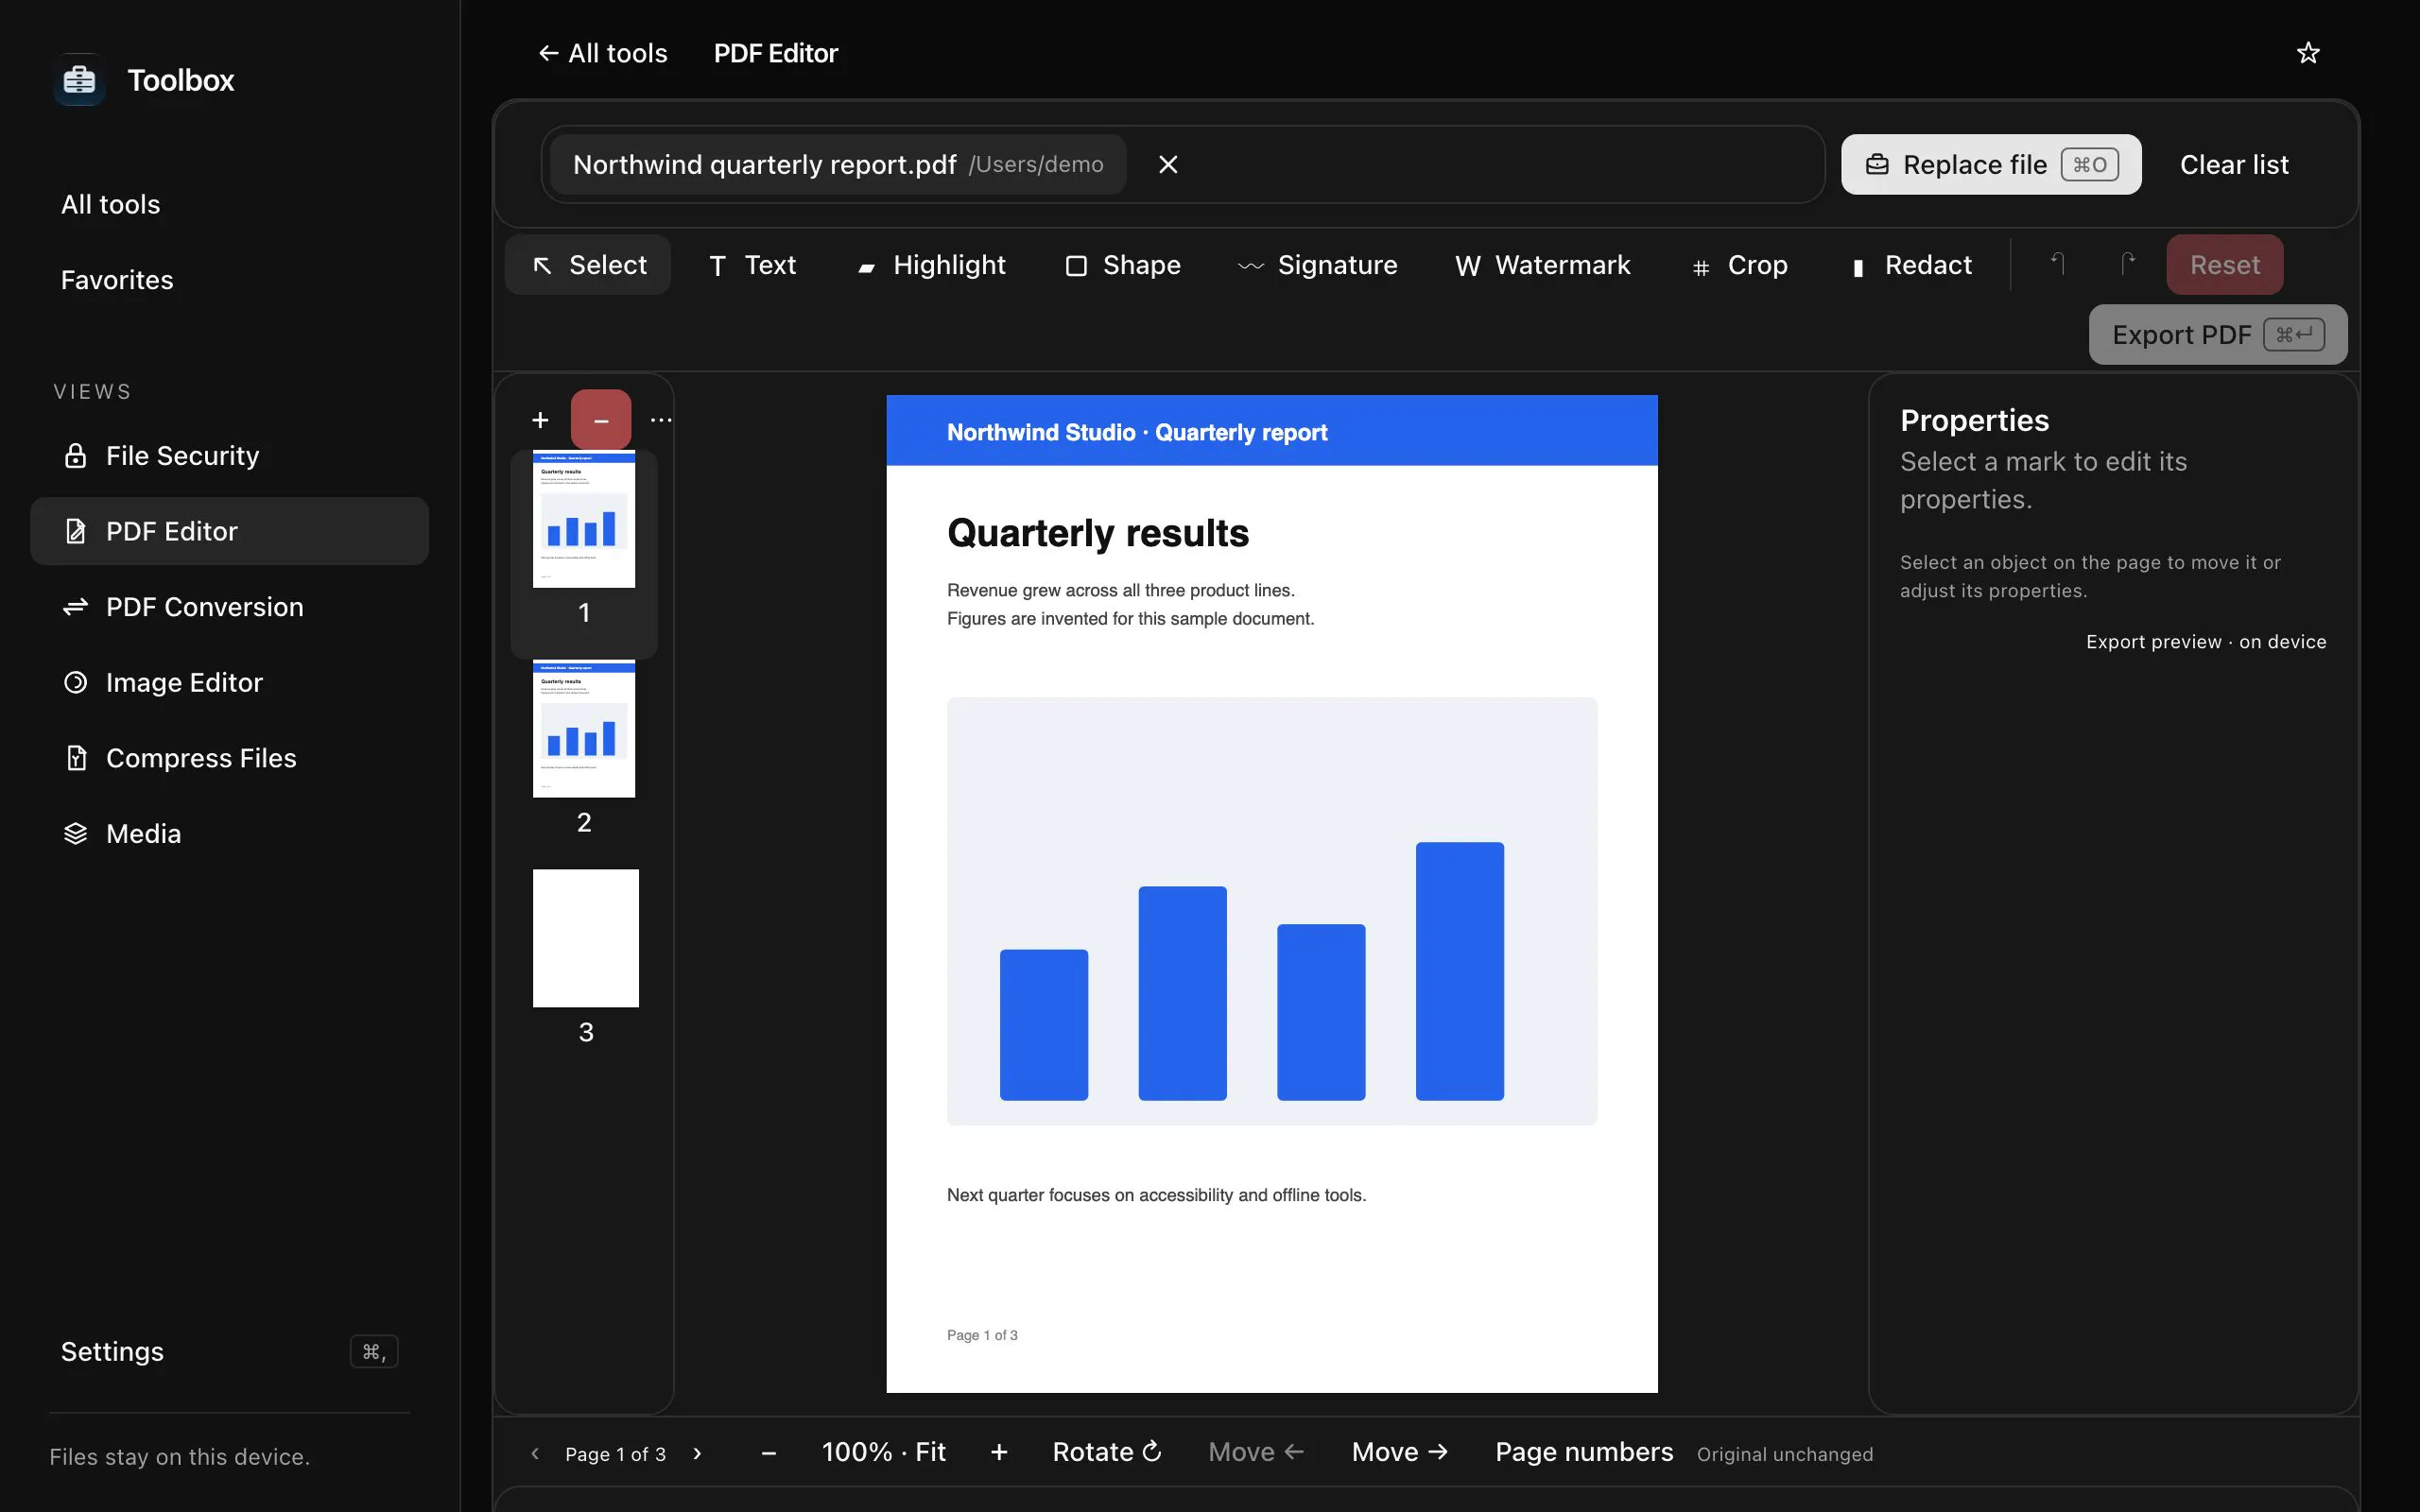Go to the previous page with the chevron
This screenshot has height=1512, width=2420.
(x=535, y=1453)
